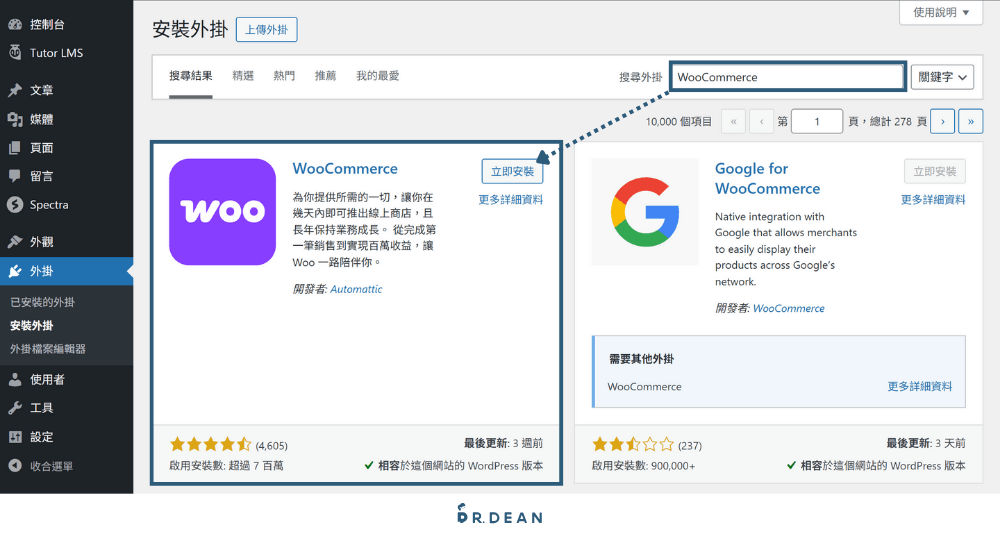Open the 關鍵字 search type dropdown
The width and height of the screenshot is (1000, 540).
coord(942,77)
